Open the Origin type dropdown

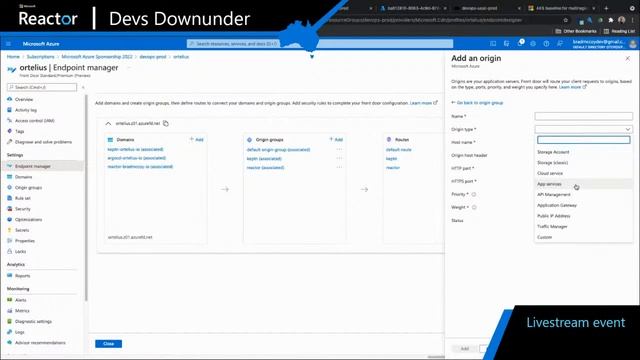tap(583, 129)
